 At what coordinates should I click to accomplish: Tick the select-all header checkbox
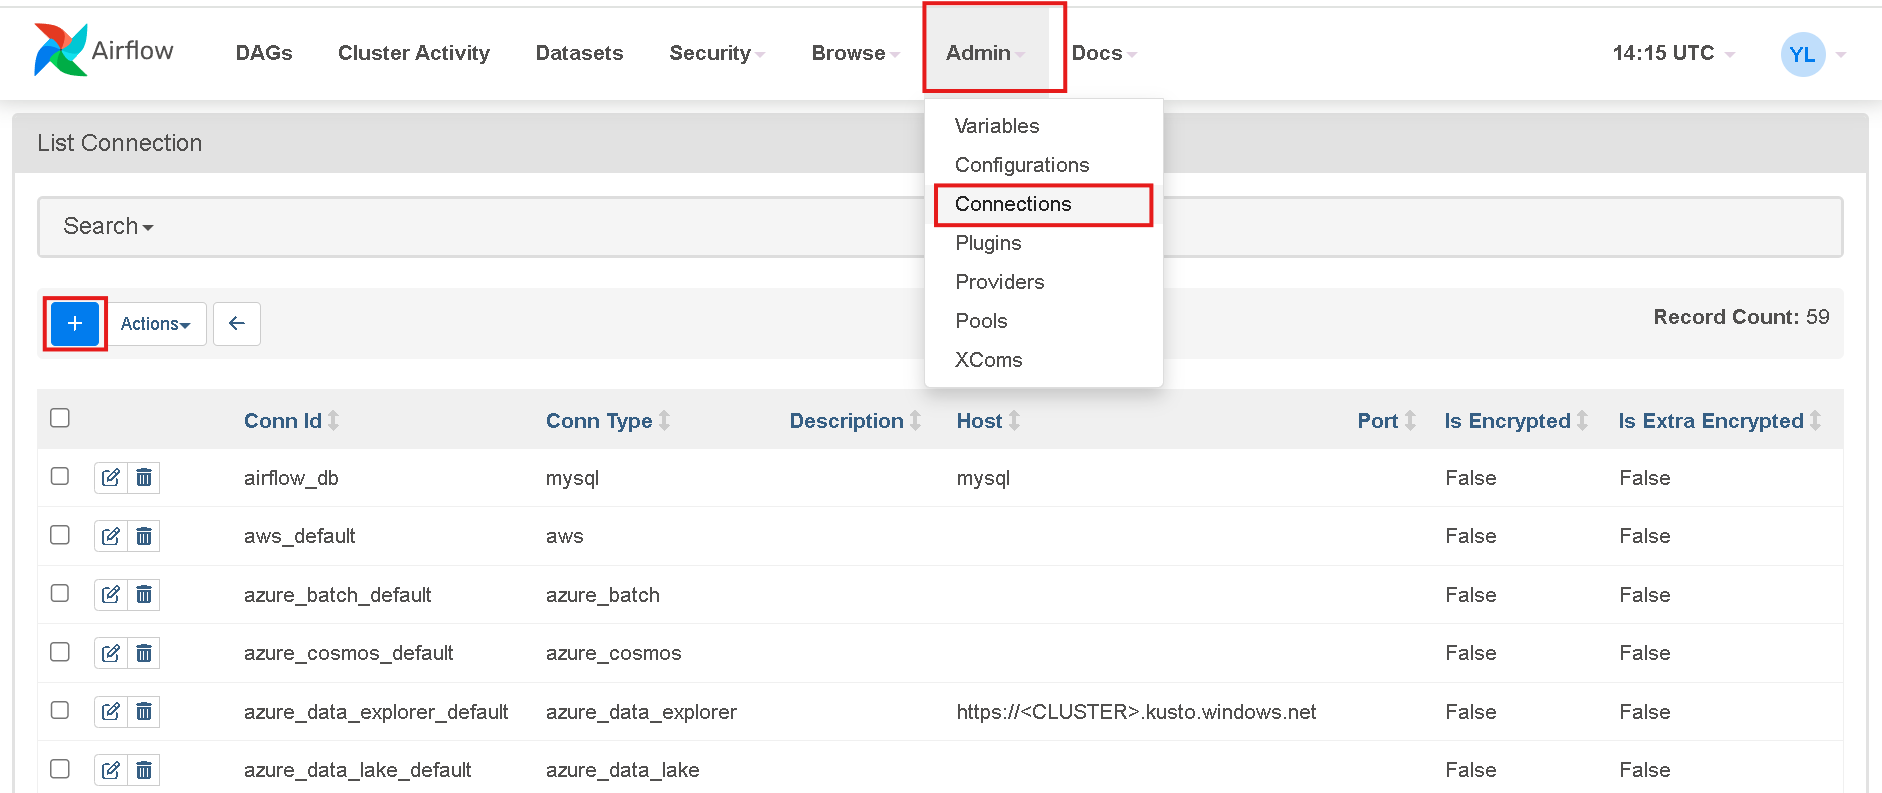tap(60, 418)
